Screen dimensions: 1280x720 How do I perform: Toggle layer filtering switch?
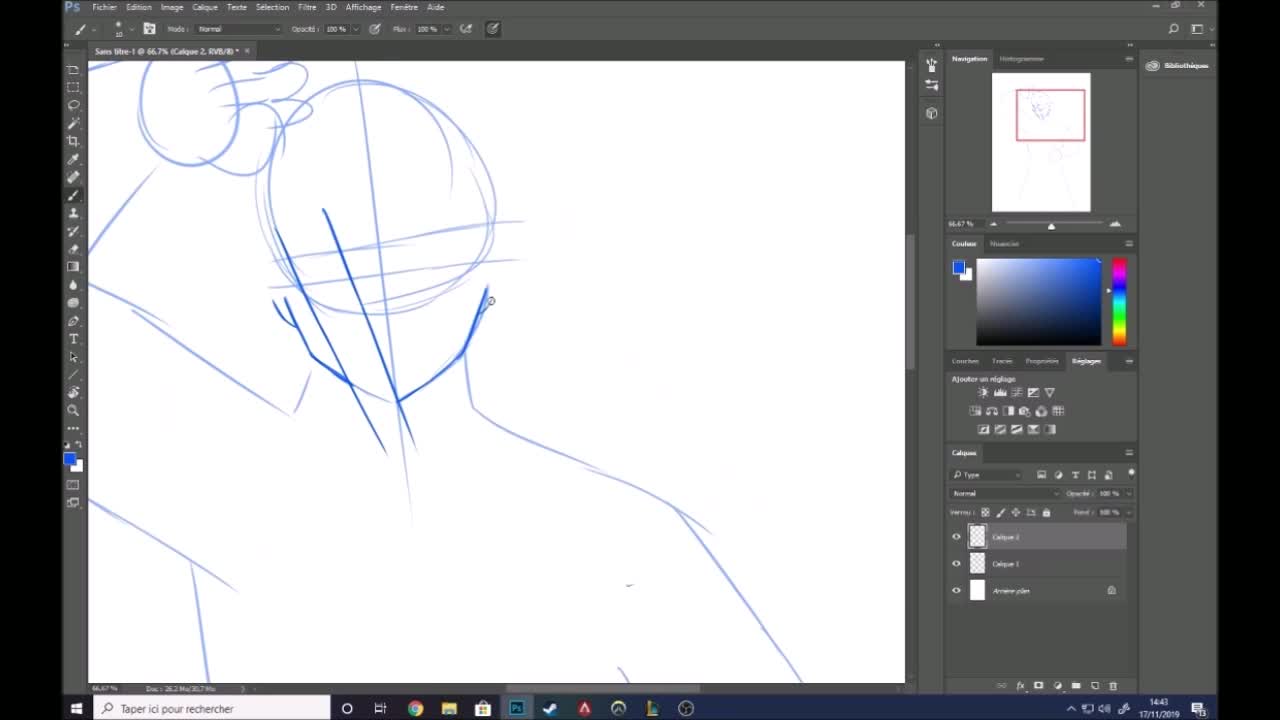(x=1131, y=473)
